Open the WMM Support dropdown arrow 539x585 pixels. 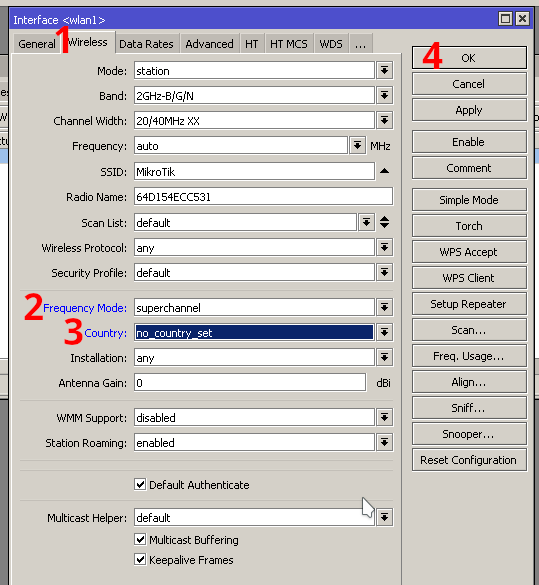pyautogui.click(x=384, y=417)
